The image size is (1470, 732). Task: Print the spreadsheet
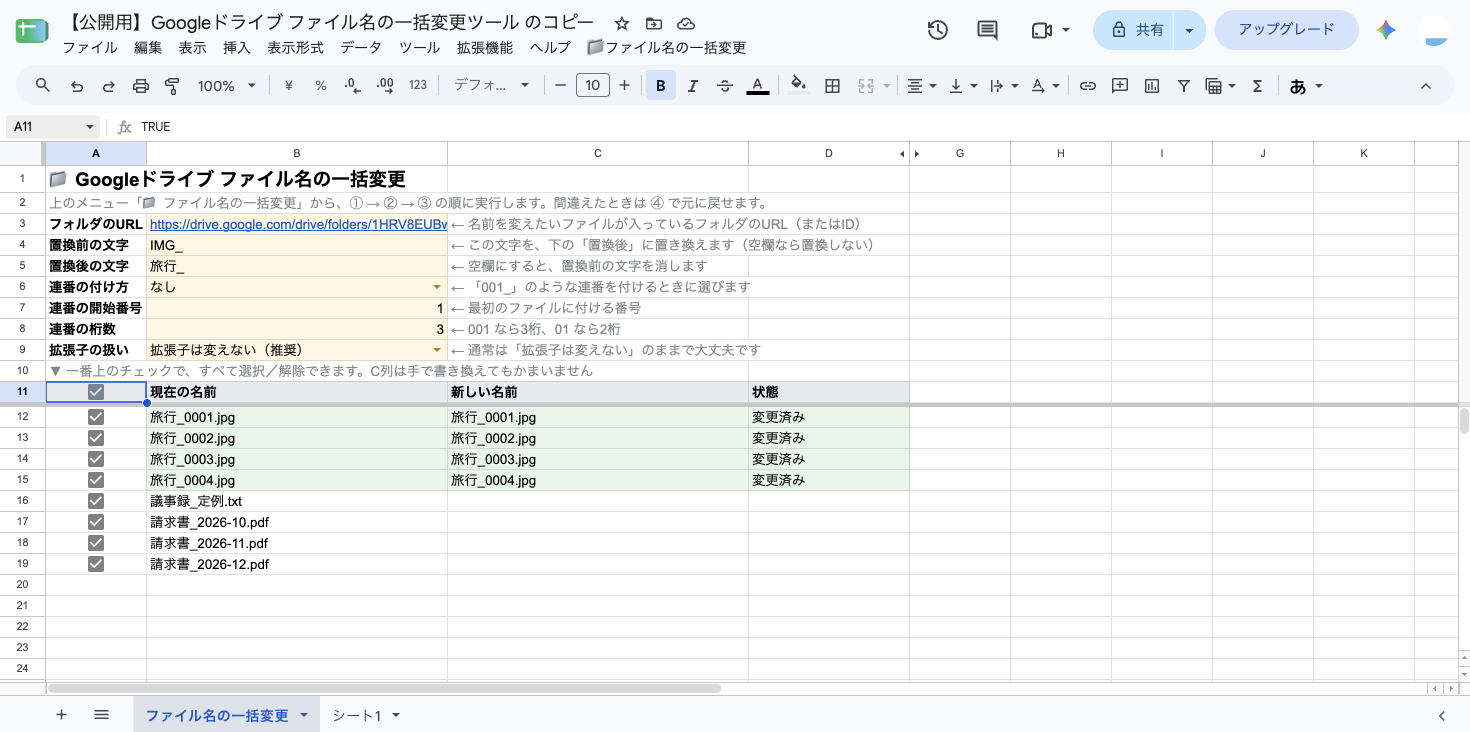pyautogui.click(x=141, y=86)
